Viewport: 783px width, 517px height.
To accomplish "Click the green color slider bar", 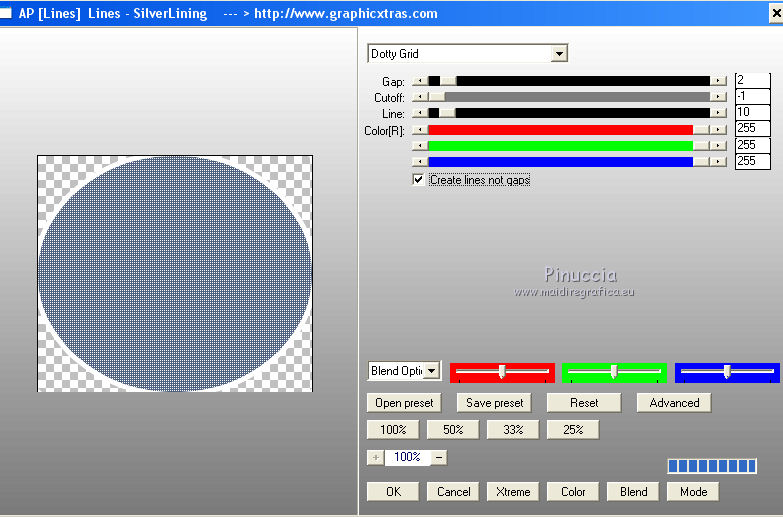I will tap(569, 146).
